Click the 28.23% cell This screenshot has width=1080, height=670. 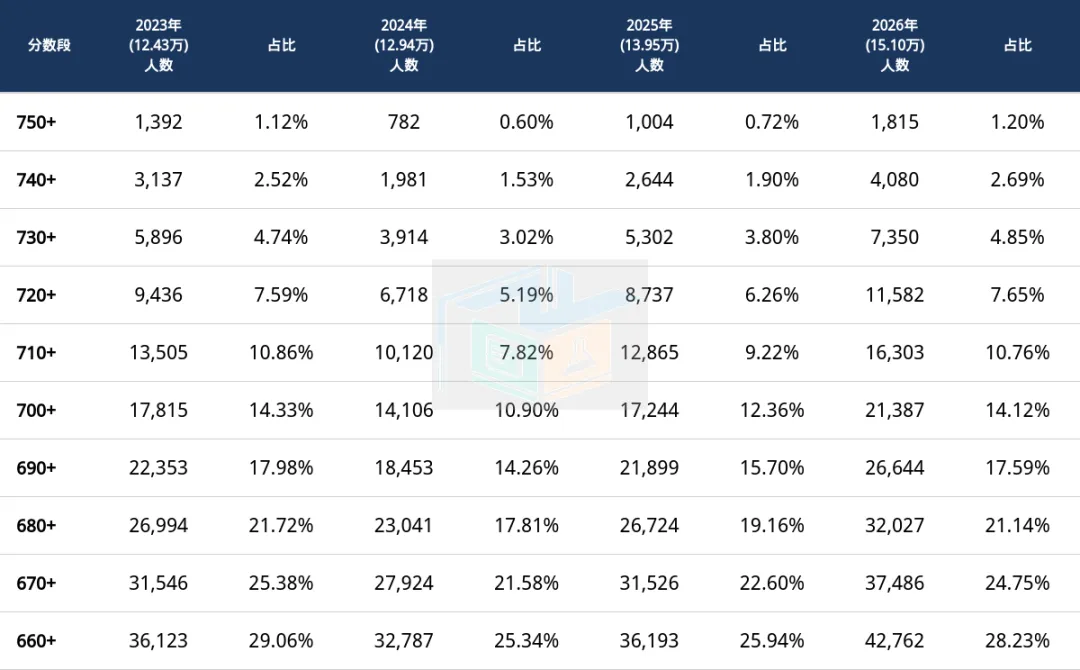click(x=1017, y=641)
